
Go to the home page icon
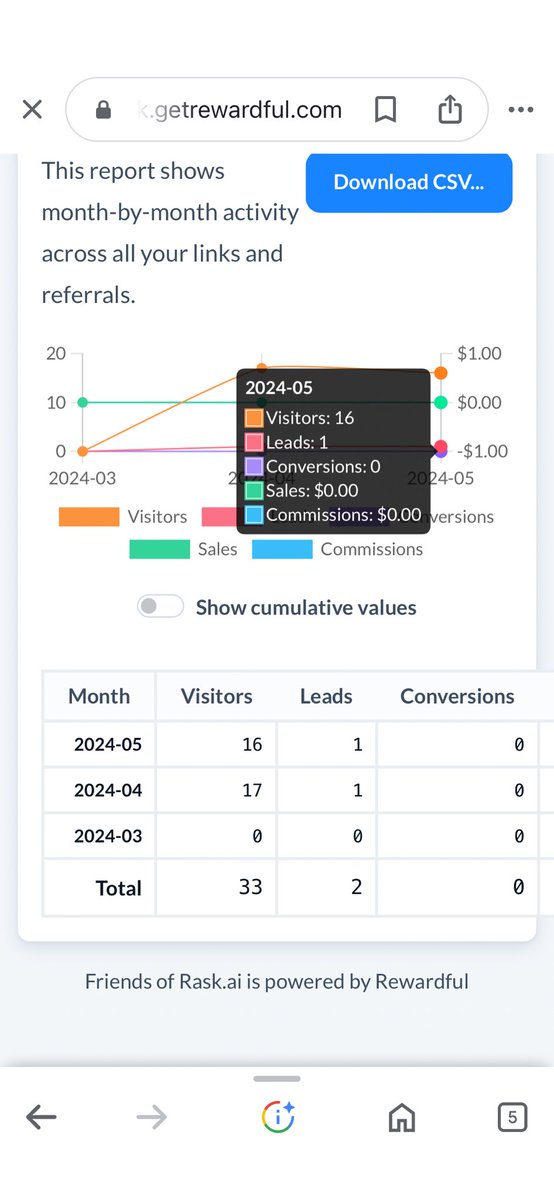[402, 1117]
